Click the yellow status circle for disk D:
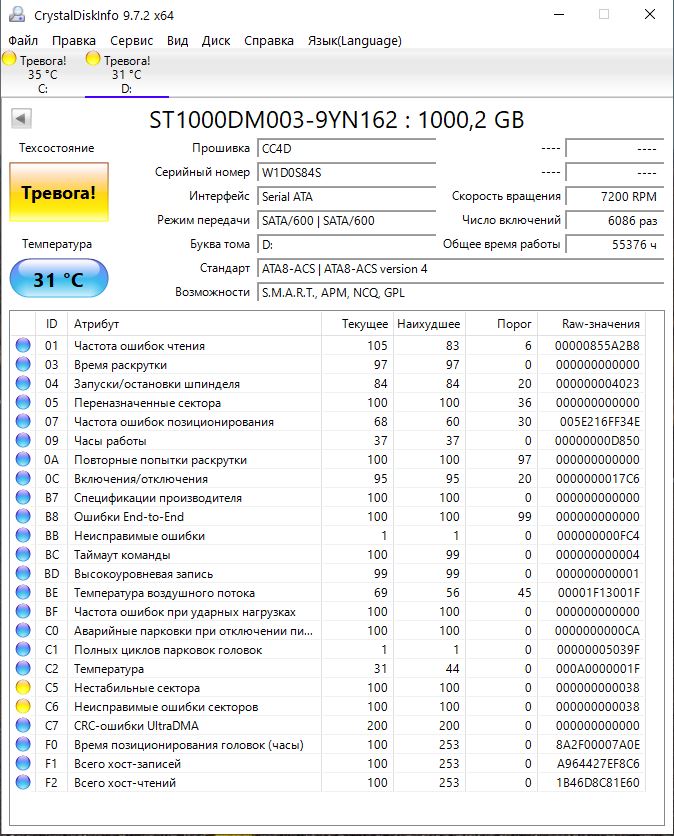 (93, 58)
